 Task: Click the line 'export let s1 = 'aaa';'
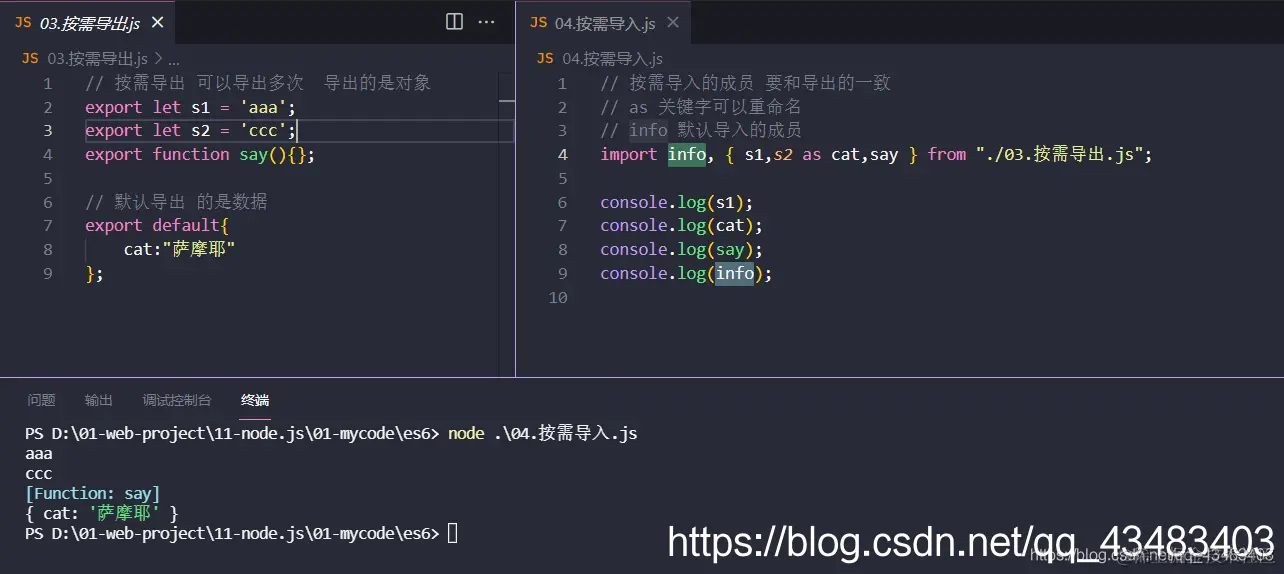191,107
